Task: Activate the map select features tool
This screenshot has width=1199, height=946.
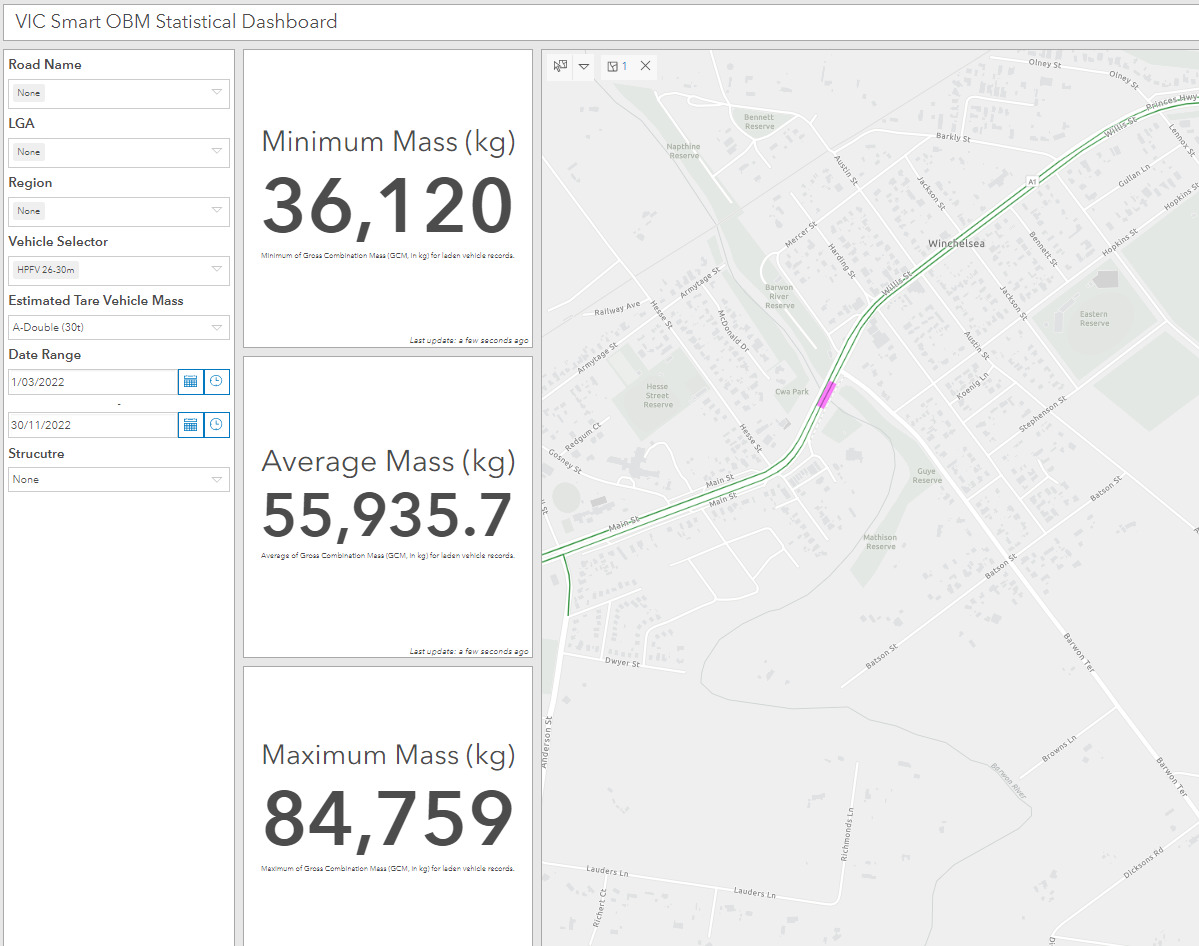Action: pyautogui.click(x=560, y=66)
